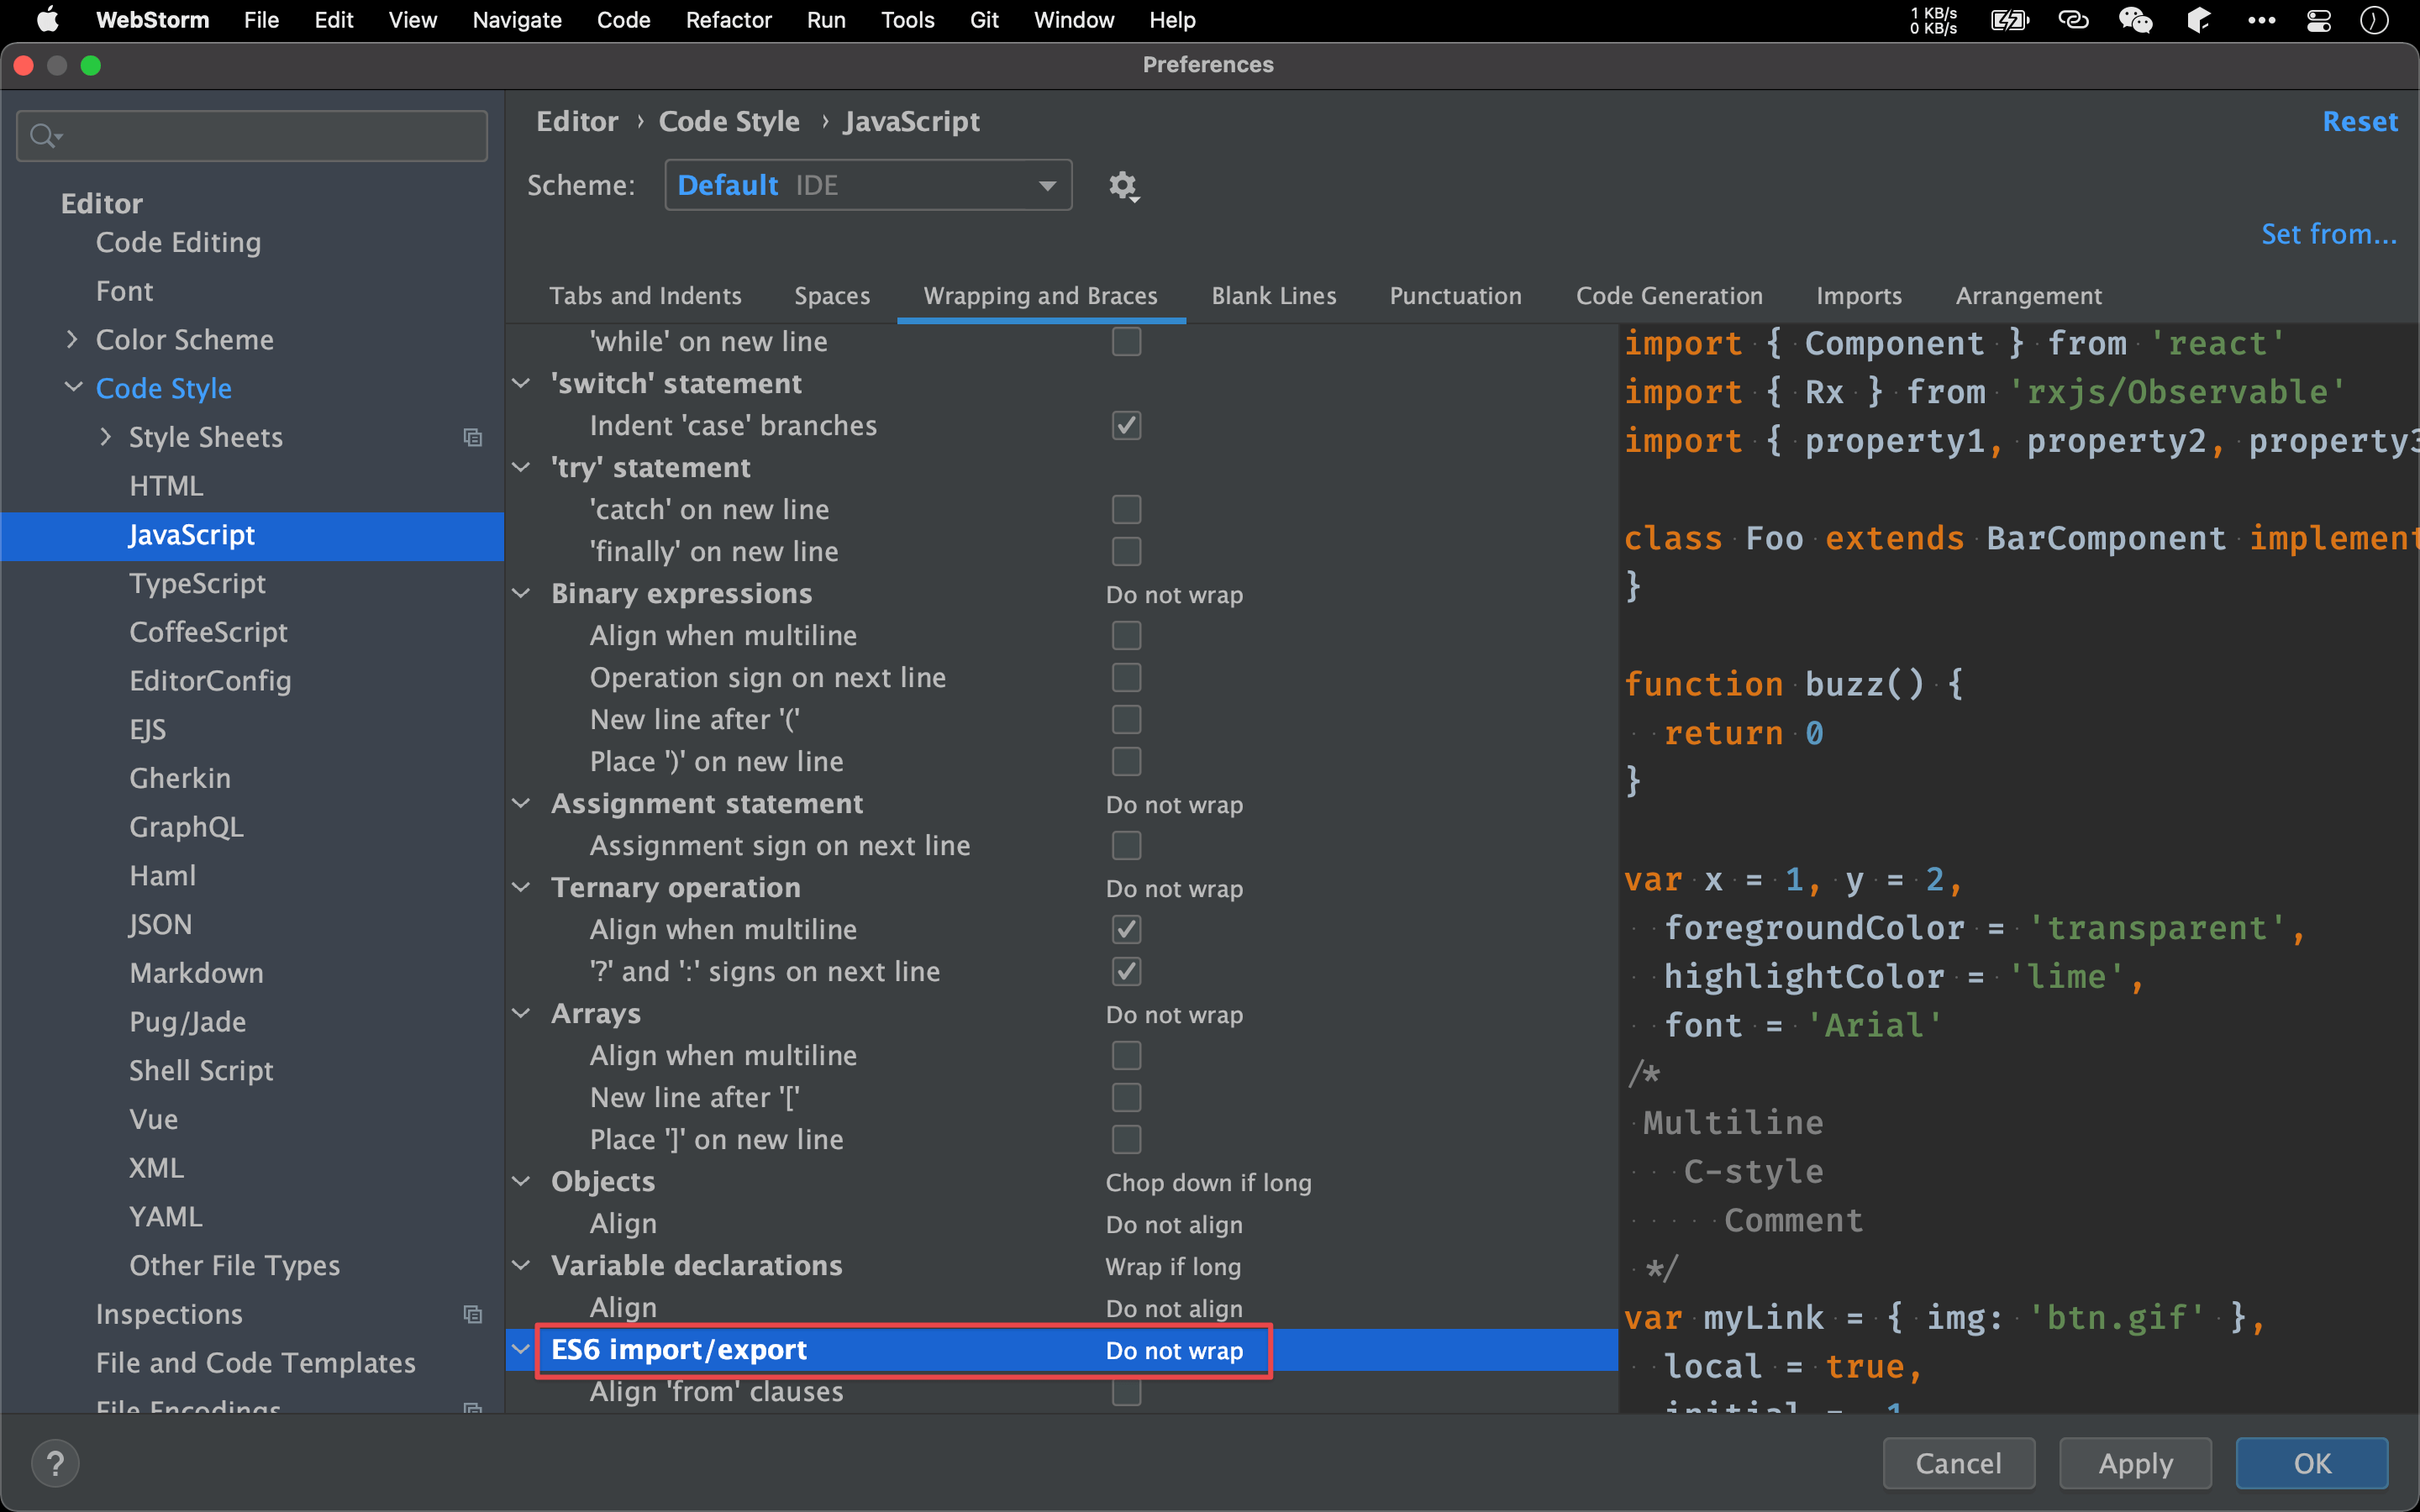Select TypeScript in the left sidebar
This screenshot has width=2420, height=1512.
[x=197, y=584]
